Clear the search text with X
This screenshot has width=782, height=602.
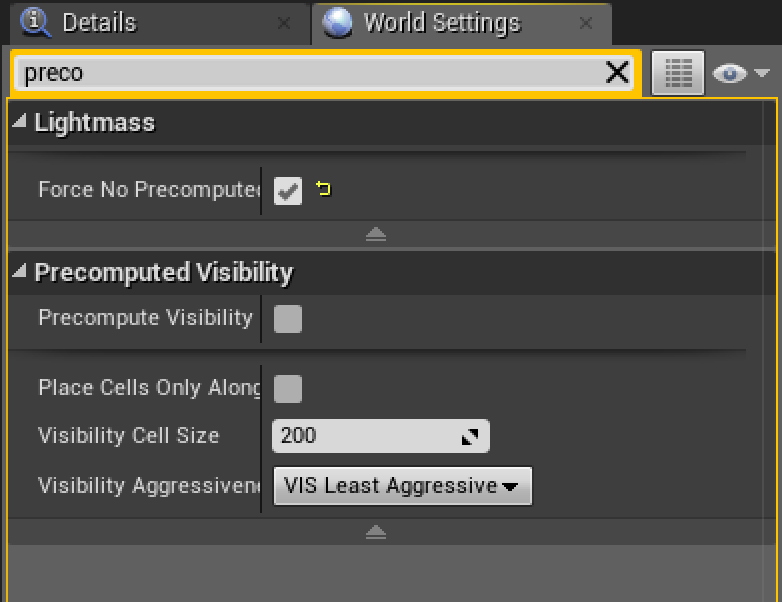617,72
